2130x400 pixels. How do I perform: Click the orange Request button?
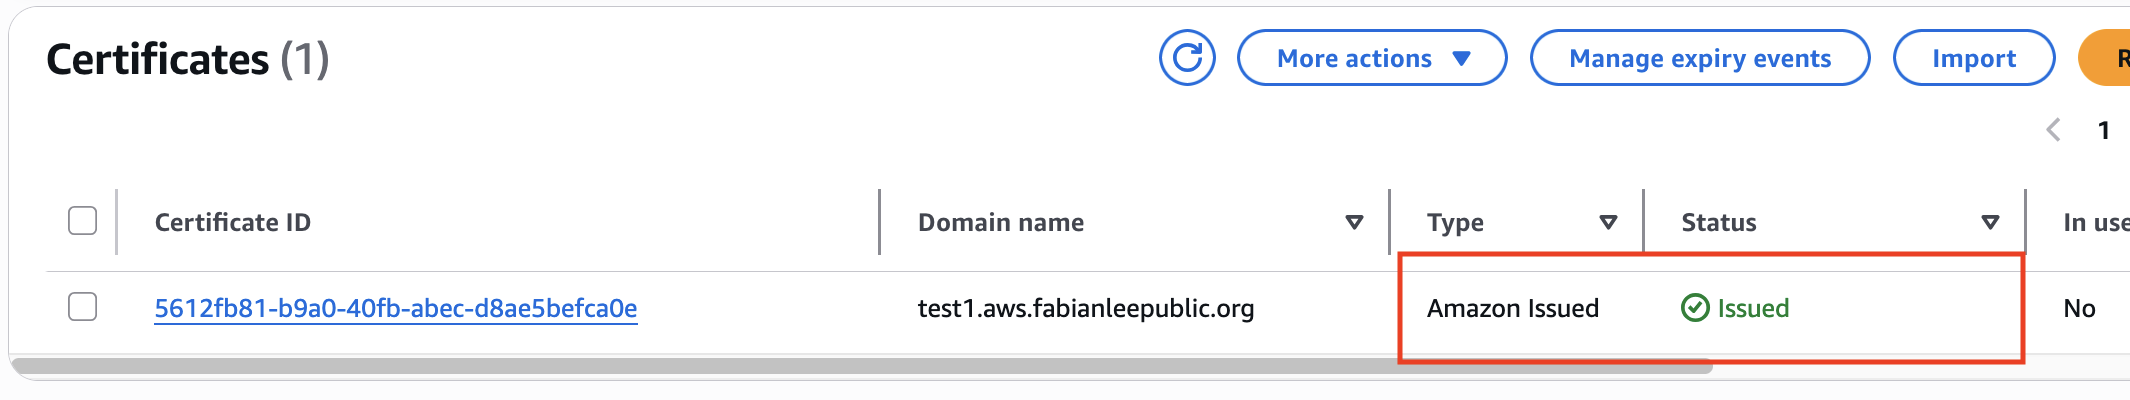click(2110, 58)
